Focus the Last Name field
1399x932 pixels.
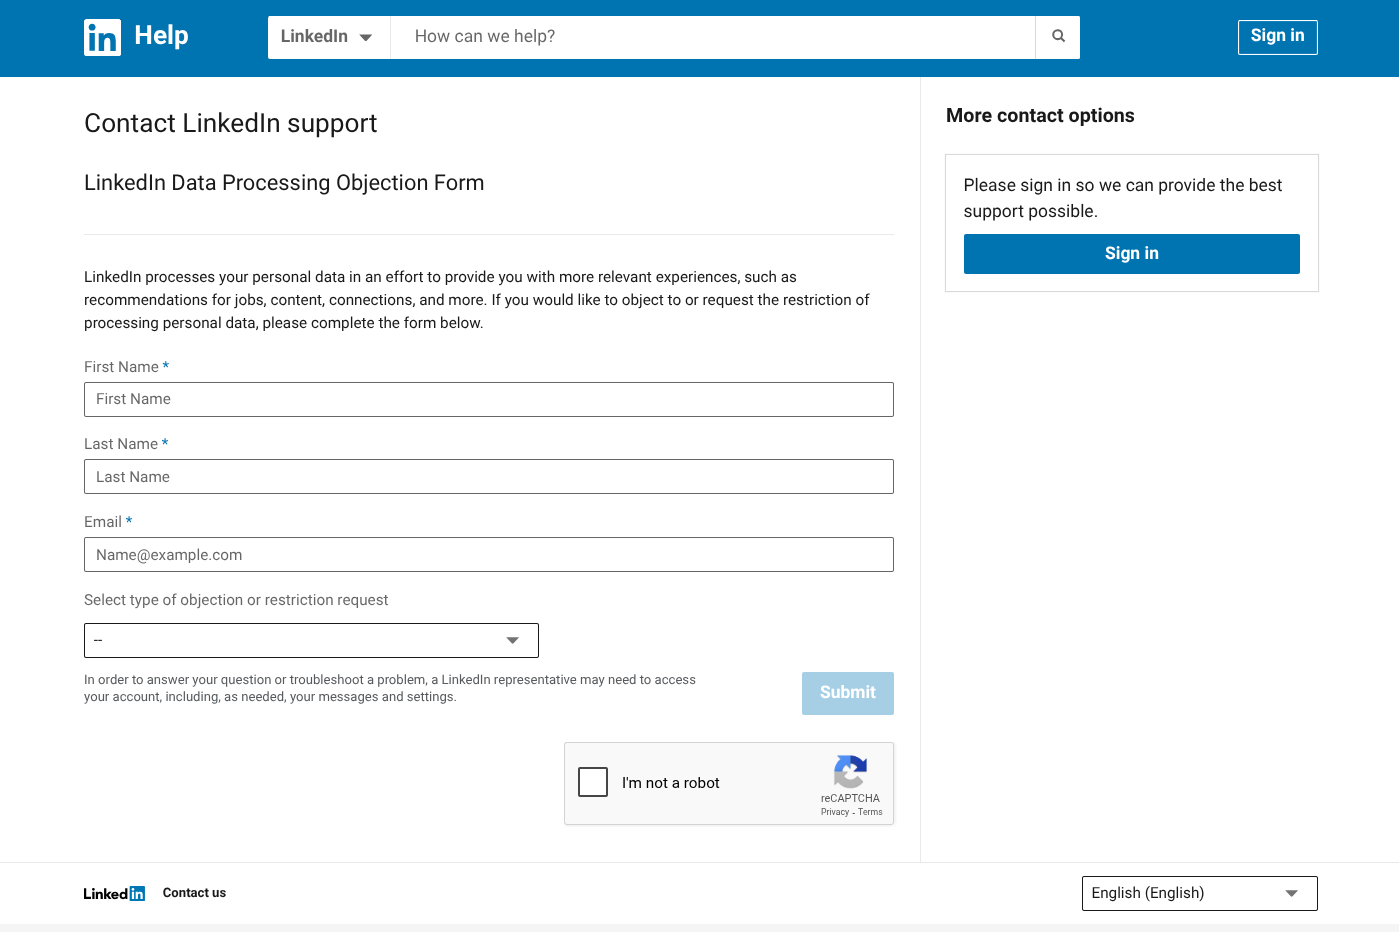click(488, 477)
